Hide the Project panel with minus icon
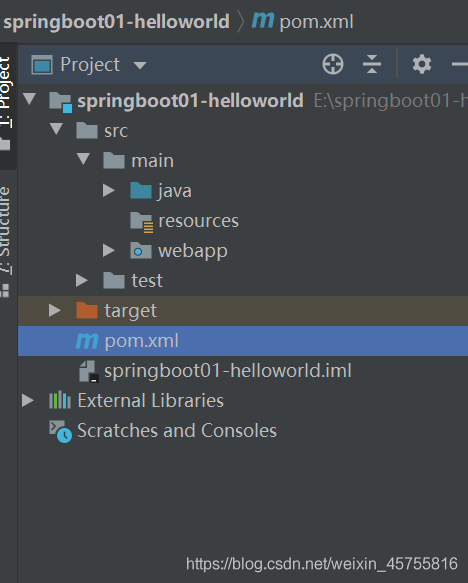 click(x=460, y=64)
